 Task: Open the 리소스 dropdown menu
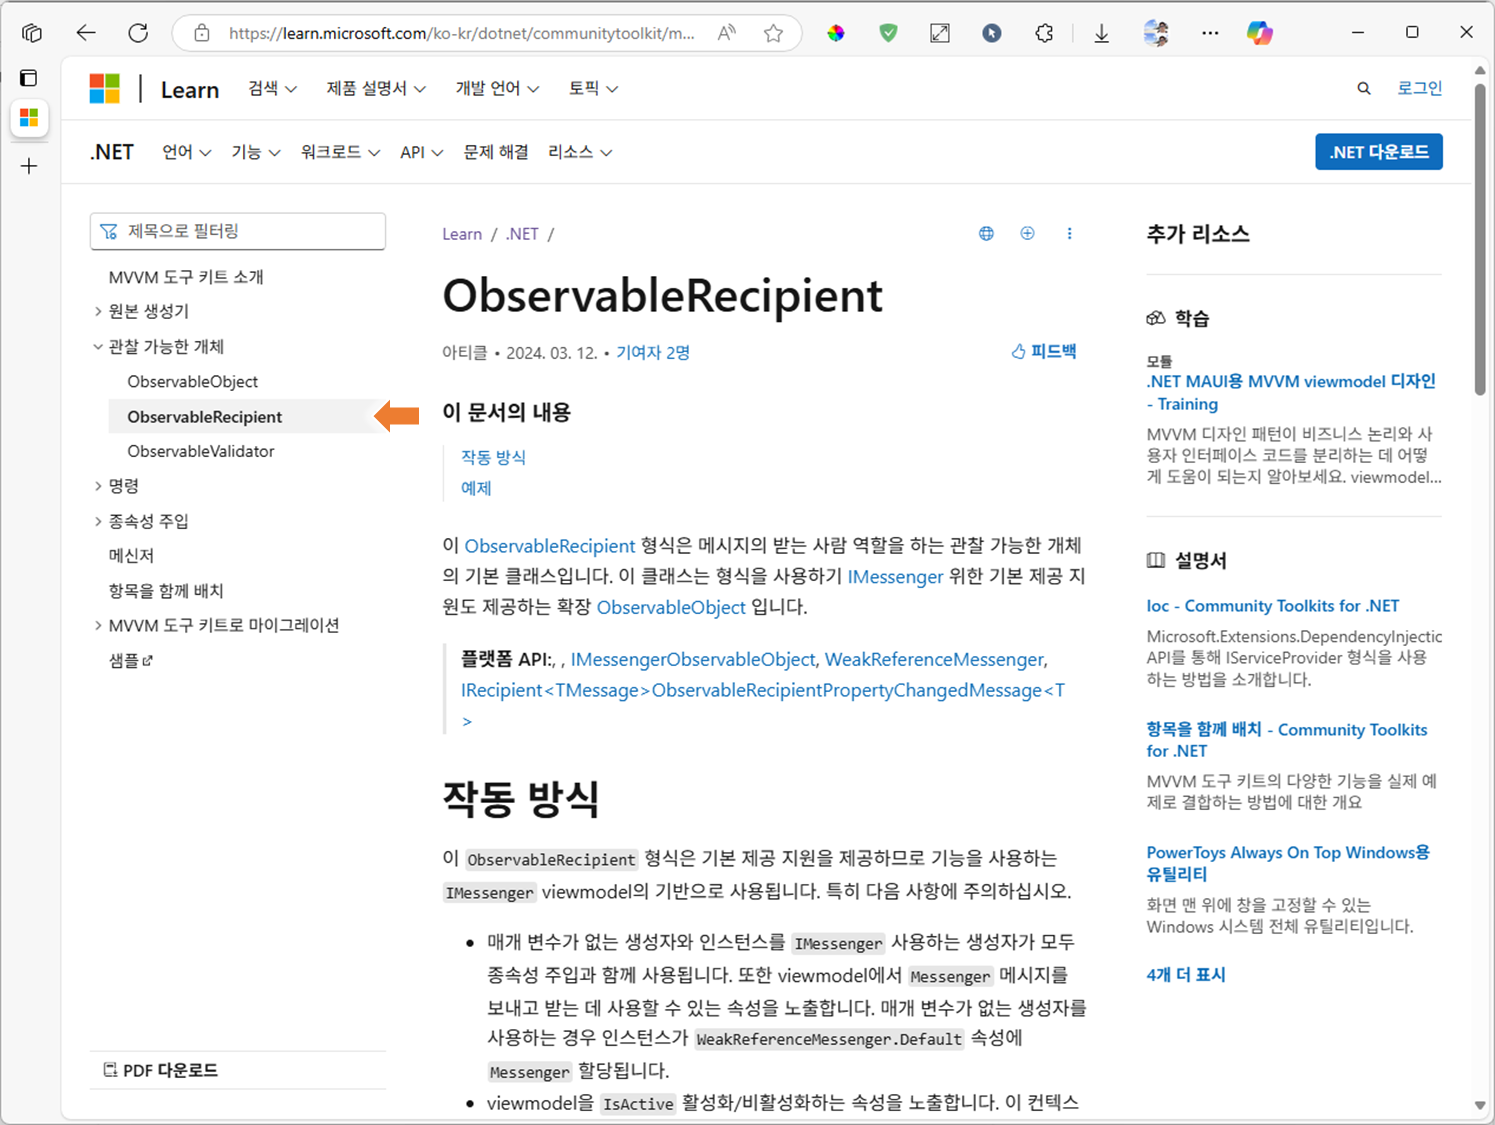(580, 152)
